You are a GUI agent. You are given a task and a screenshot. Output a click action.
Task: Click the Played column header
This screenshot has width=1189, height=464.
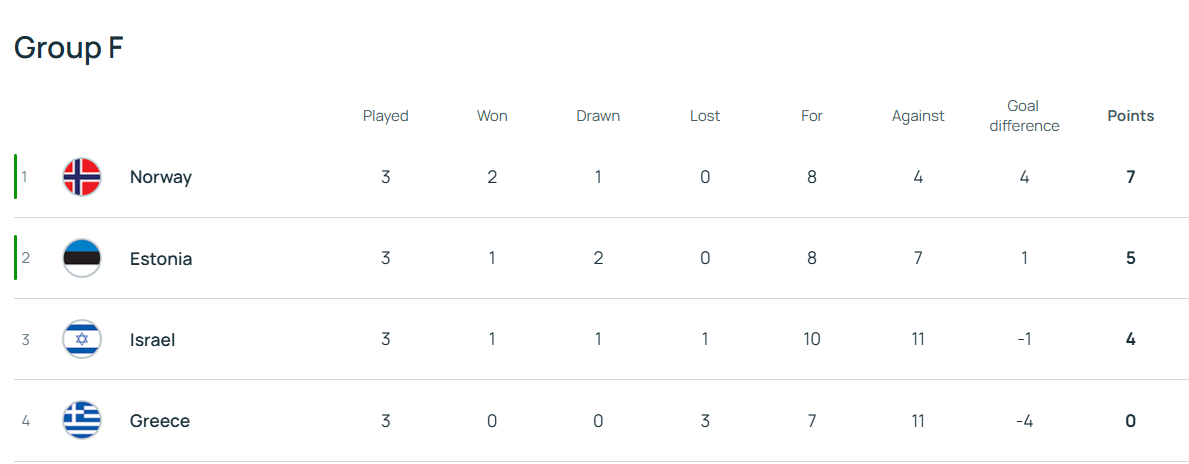(x=385, y=116)
